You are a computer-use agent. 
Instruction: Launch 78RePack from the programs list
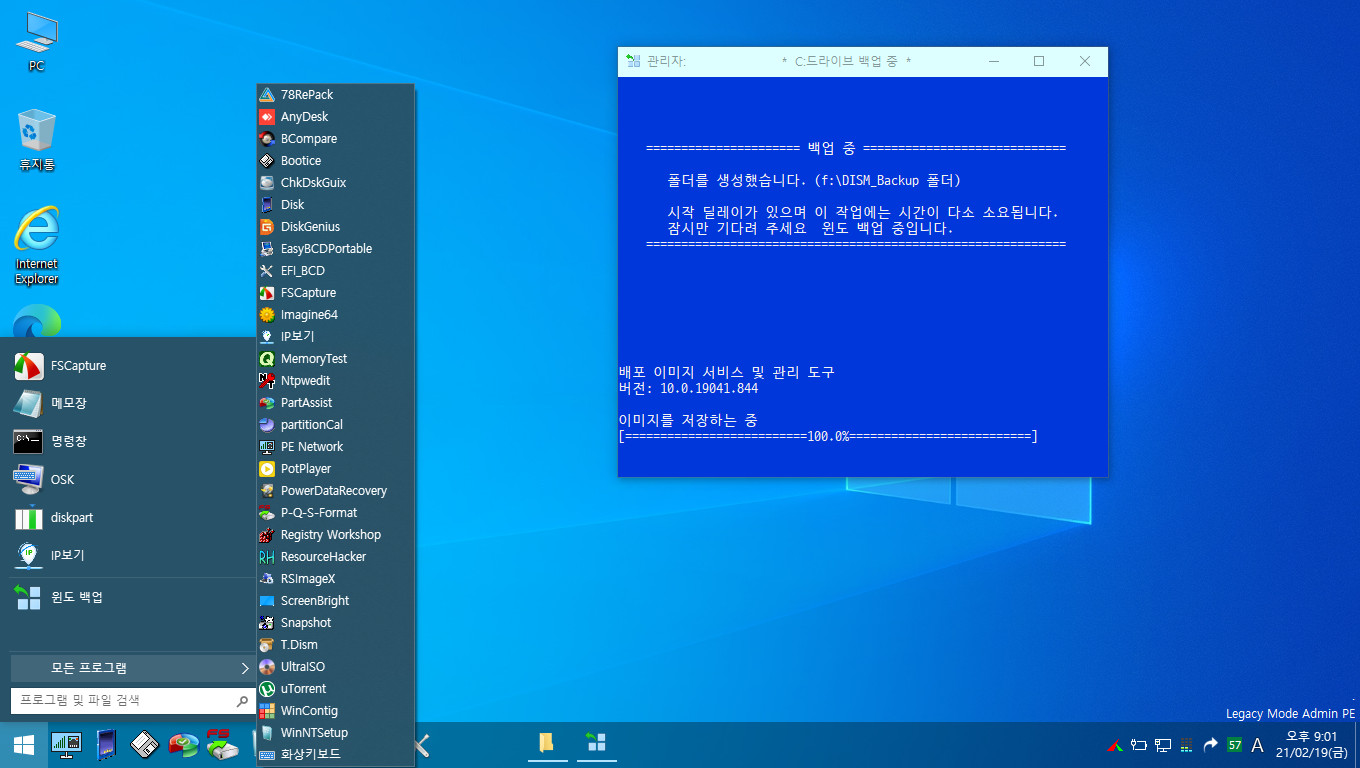coord(335,94)
